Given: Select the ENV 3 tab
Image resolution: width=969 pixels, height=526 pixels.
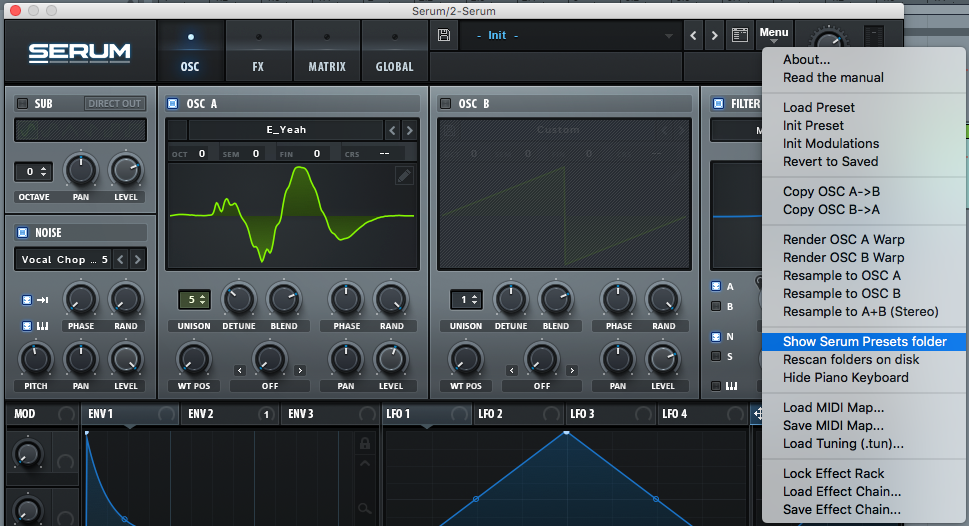Looking at the screenshot, I should (x=331, y=414).
